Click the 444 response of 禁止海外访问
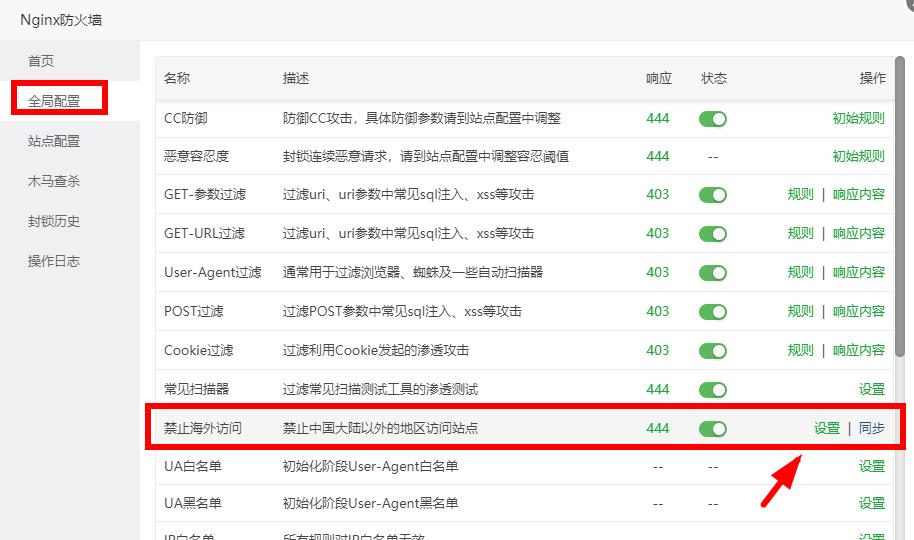Screen dimensions: 914x540 [x=658, y=428]
